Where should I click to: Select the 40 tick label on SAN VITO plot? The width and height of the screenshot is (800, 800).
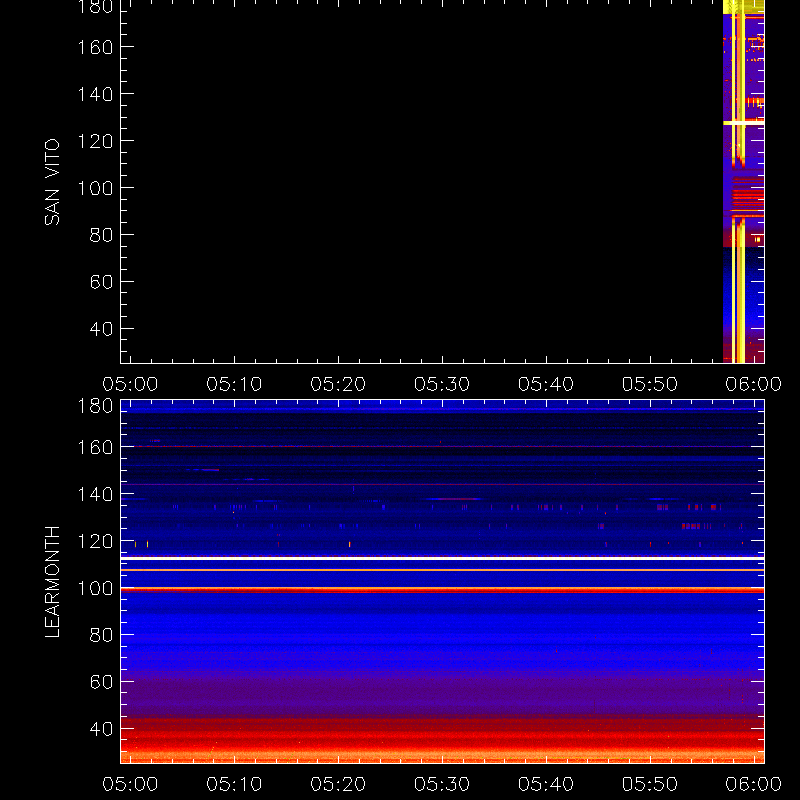(x=101, y=329)
